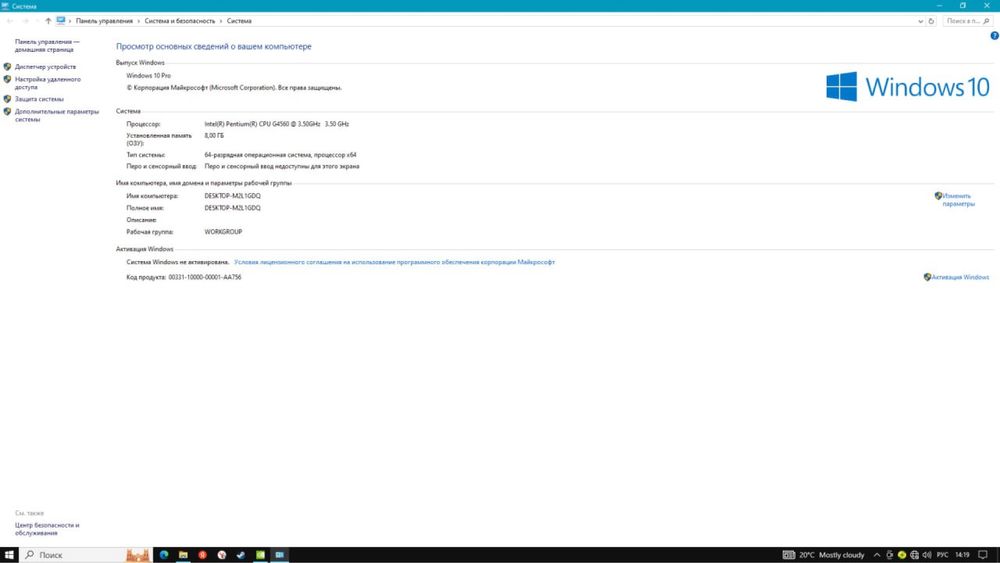Open the weather widget showing Mostly cloudy
Viewport: 1000px width, 563px height.
point(823,555)
